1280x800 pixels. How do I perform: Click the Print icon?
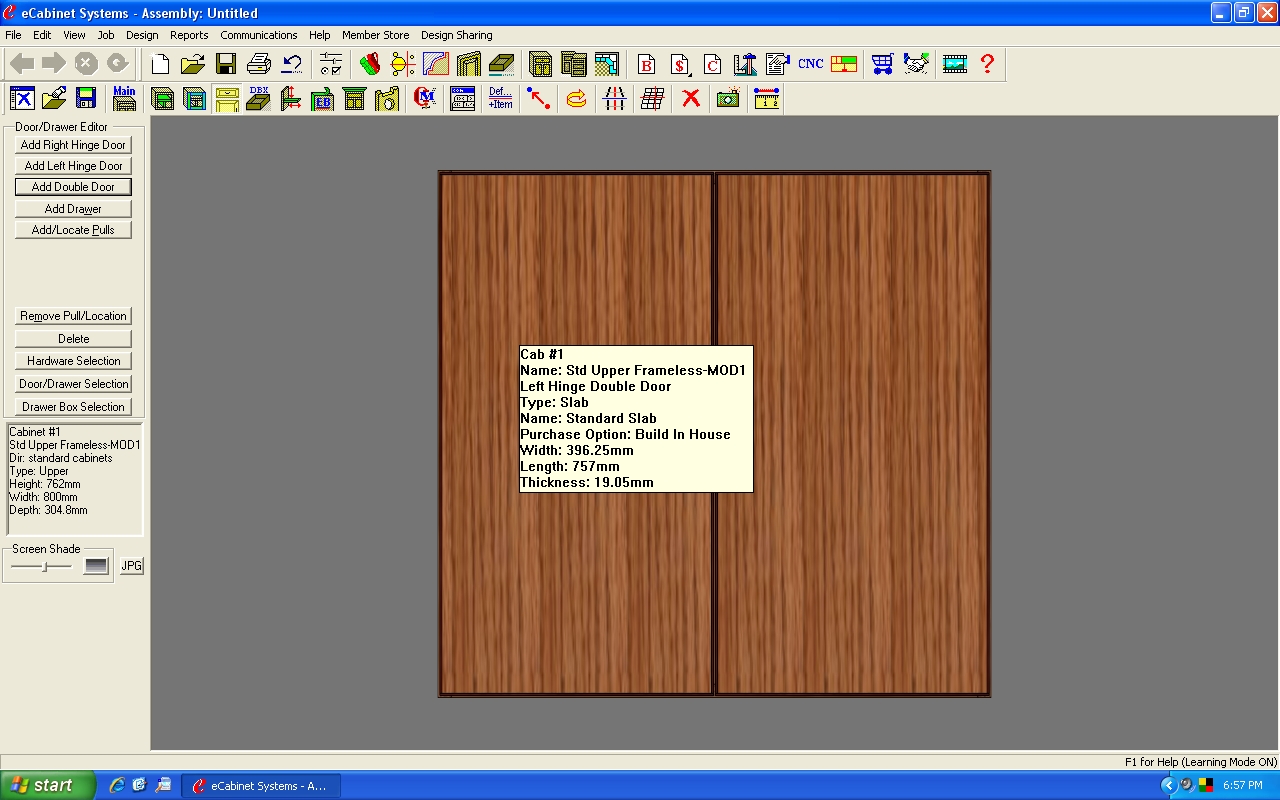[259, 65]
